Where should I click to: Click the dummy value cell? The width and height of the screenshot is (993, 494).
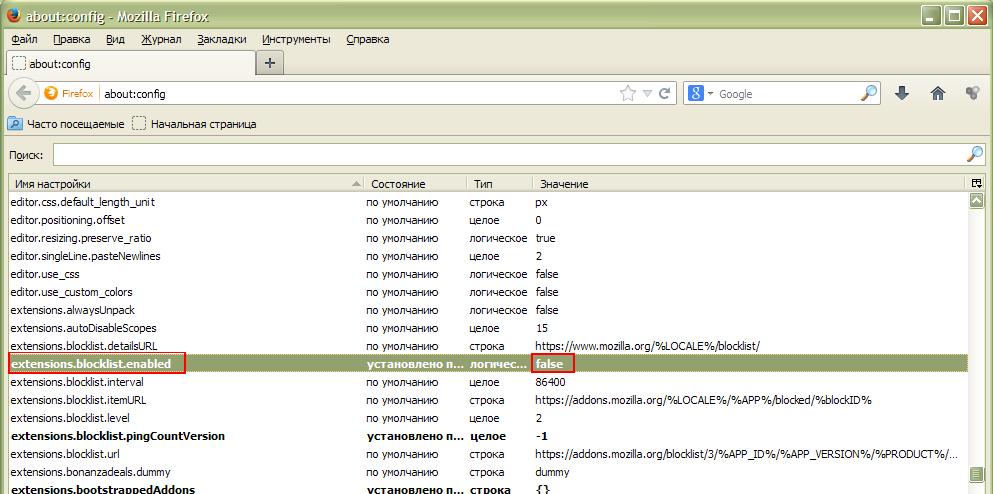(552, 472)
